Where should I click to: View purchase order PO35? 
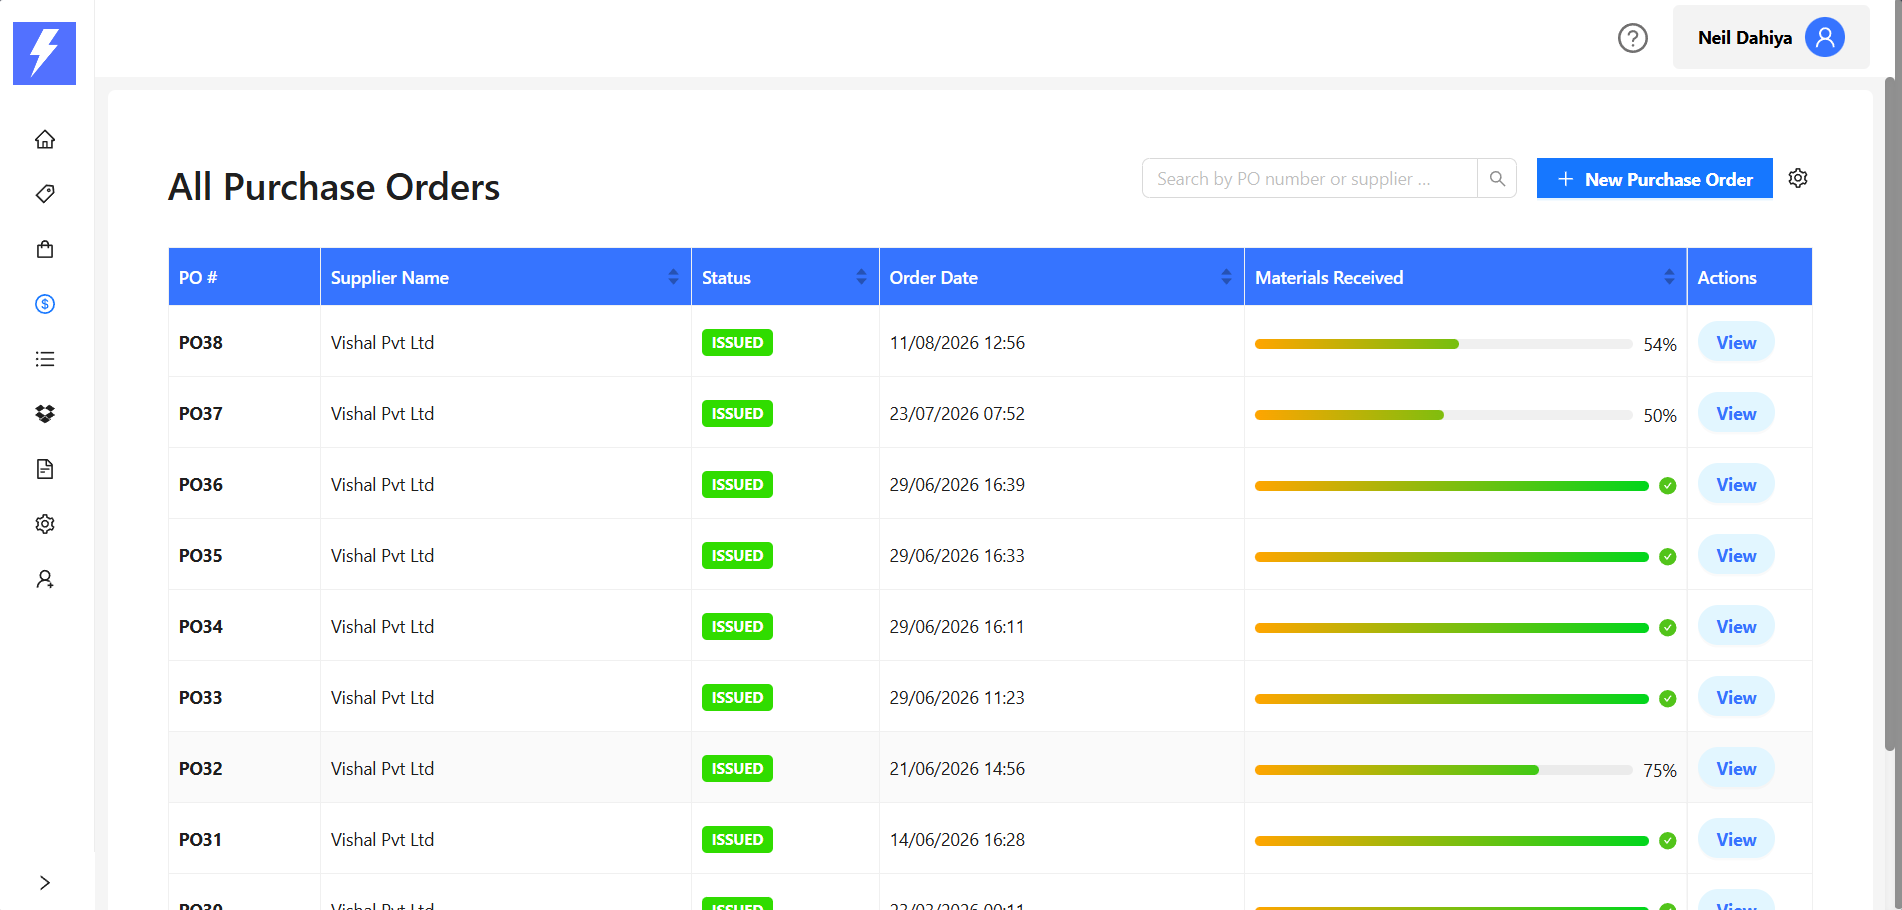[1736, 555]
